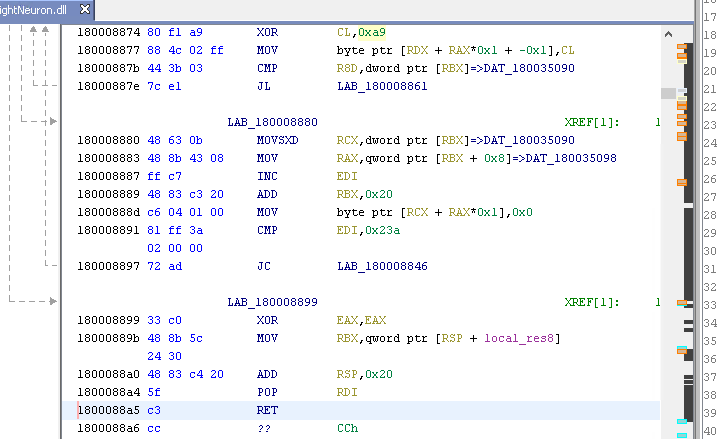
Task: Click the EDI,0x23a operand
Action: coord(368,230)
